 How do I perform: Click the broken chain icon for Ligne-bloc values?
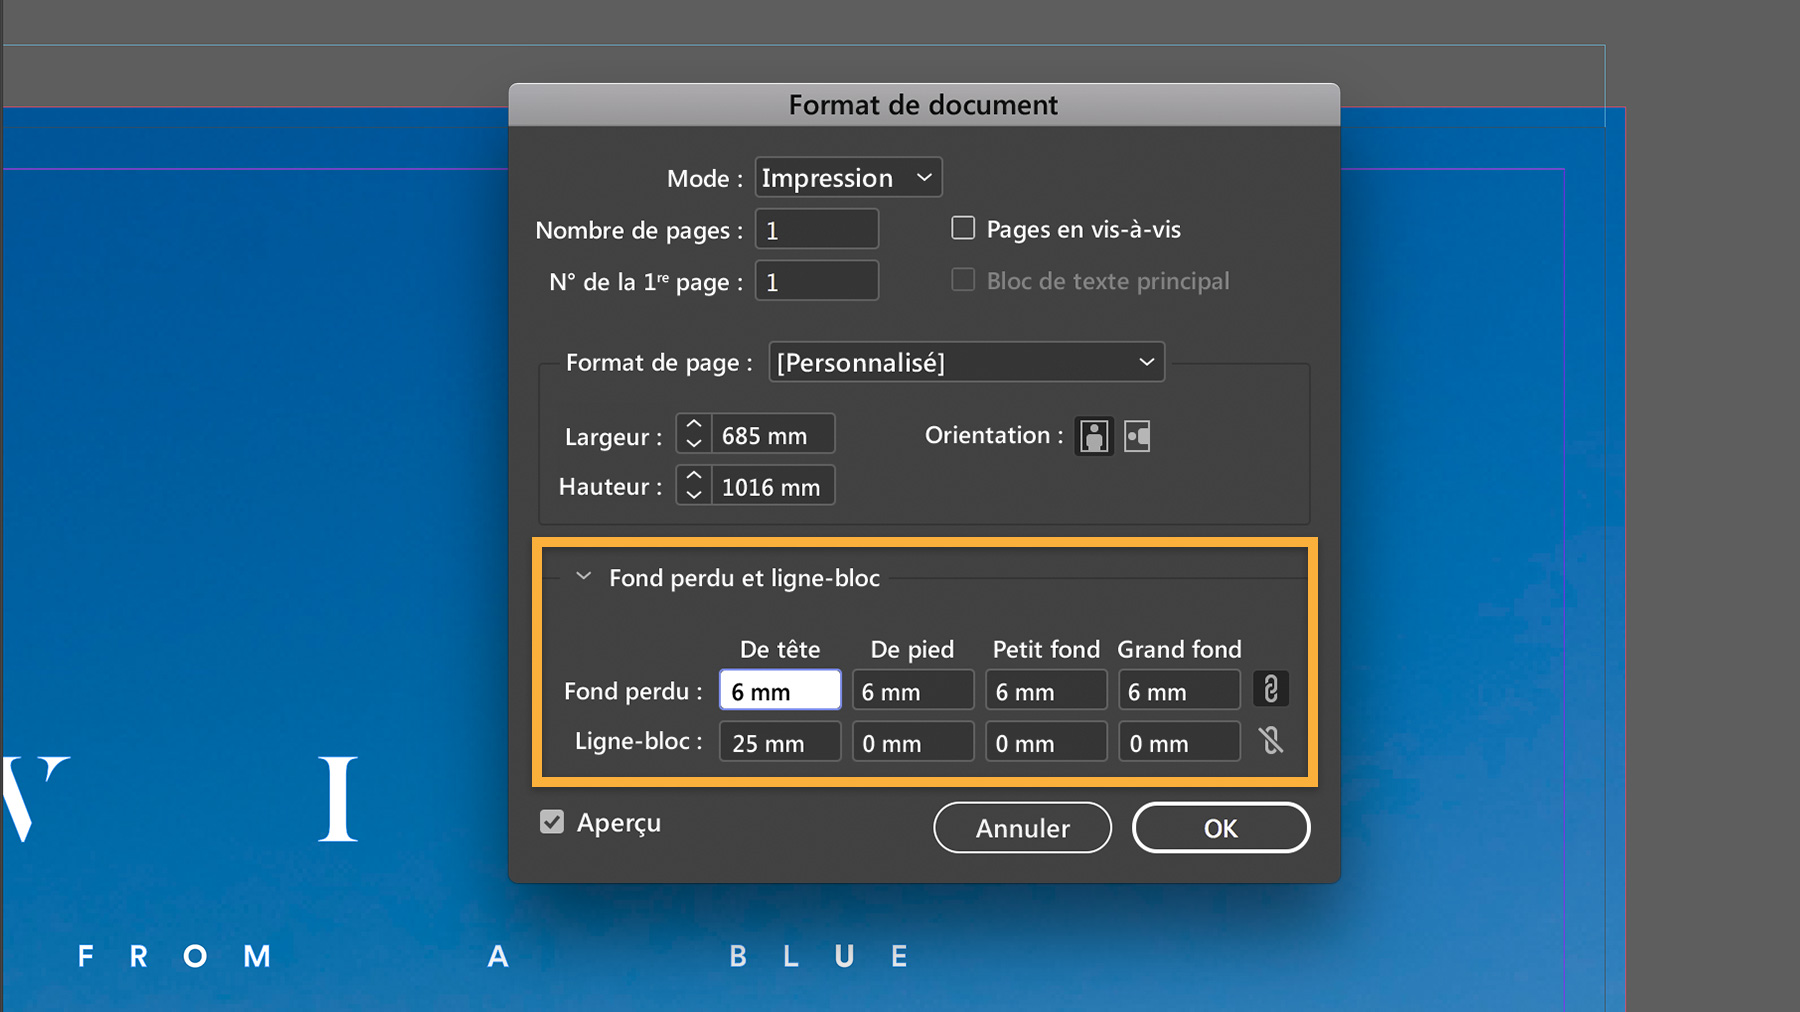tap(1270, 741)
